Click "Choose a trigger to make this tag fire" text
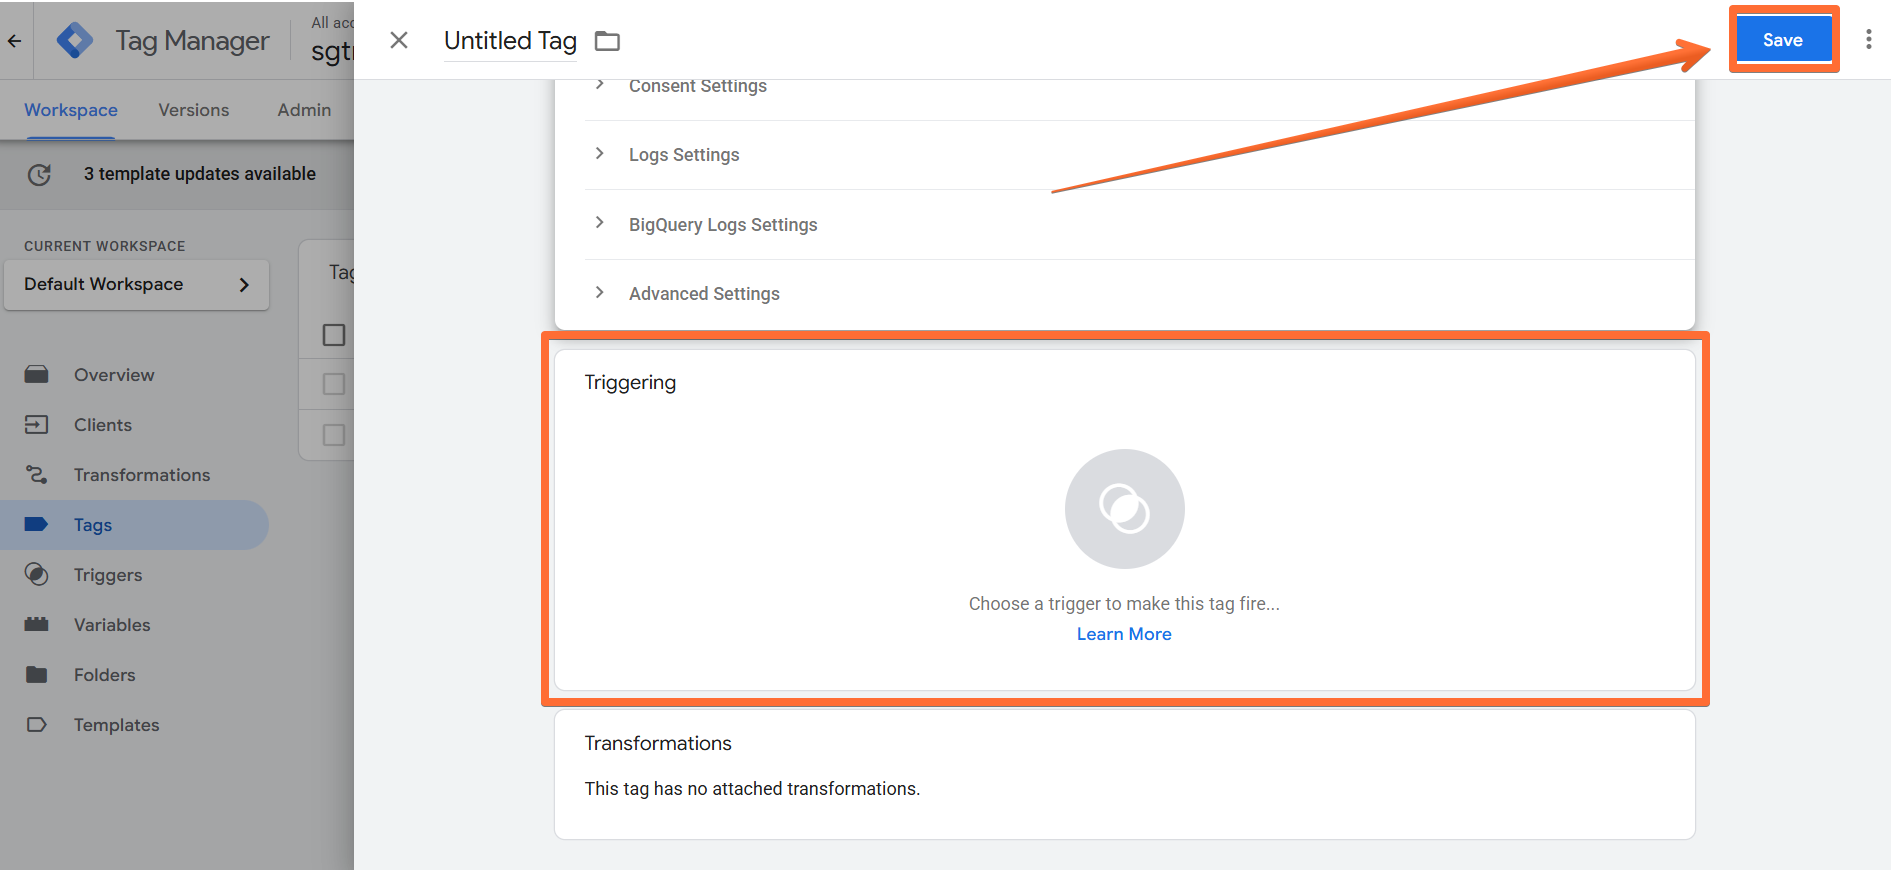 [1124, 604]
